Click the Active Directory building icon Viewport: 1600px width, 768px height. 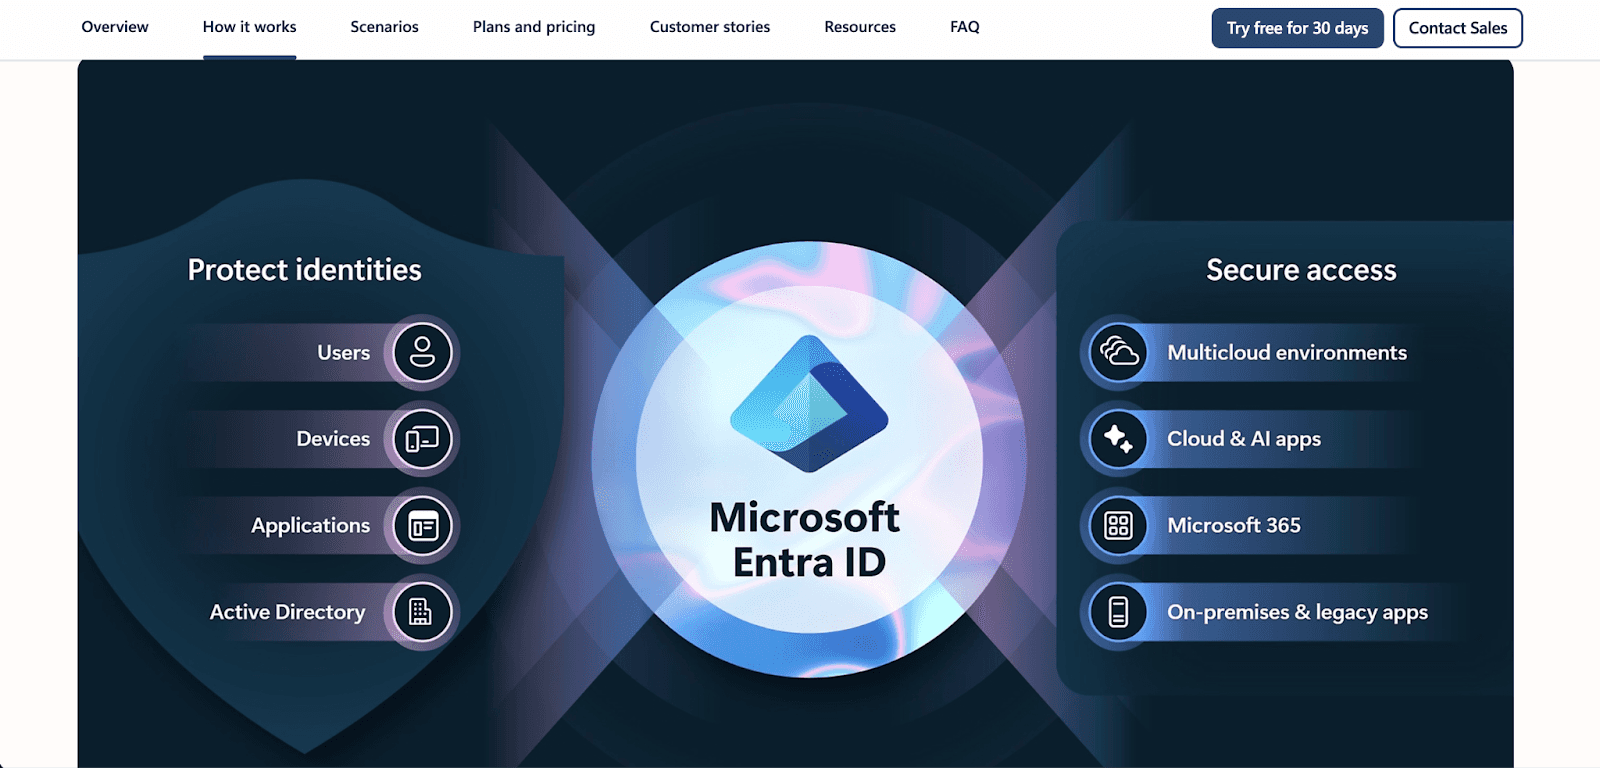422,612
